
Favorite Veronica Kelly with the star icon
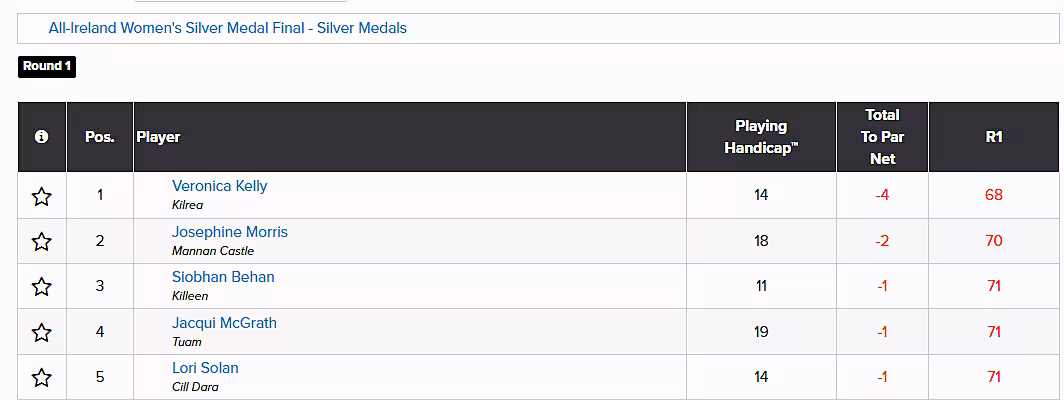pyautogui.click(x=41, y=196)
